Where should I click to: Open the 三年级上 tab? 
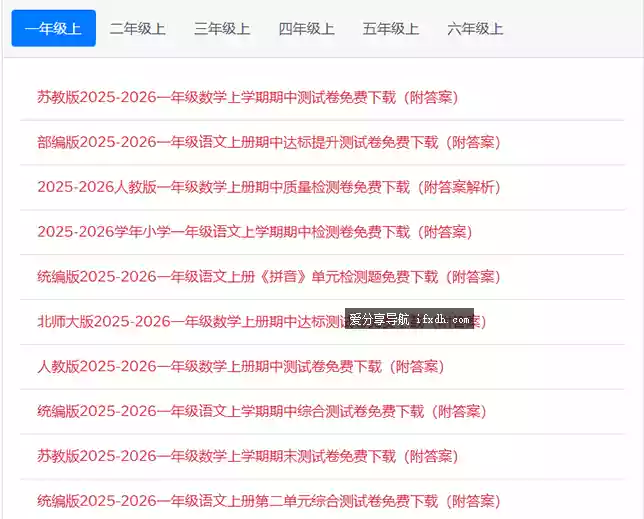[222, 29]
